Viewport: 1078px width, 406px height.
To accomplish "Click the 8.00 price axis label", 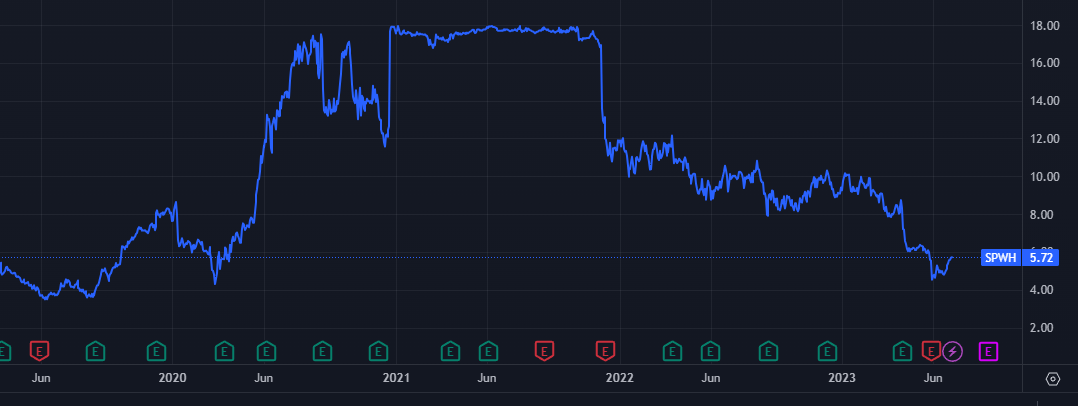I will click(x=1042, y=215).
